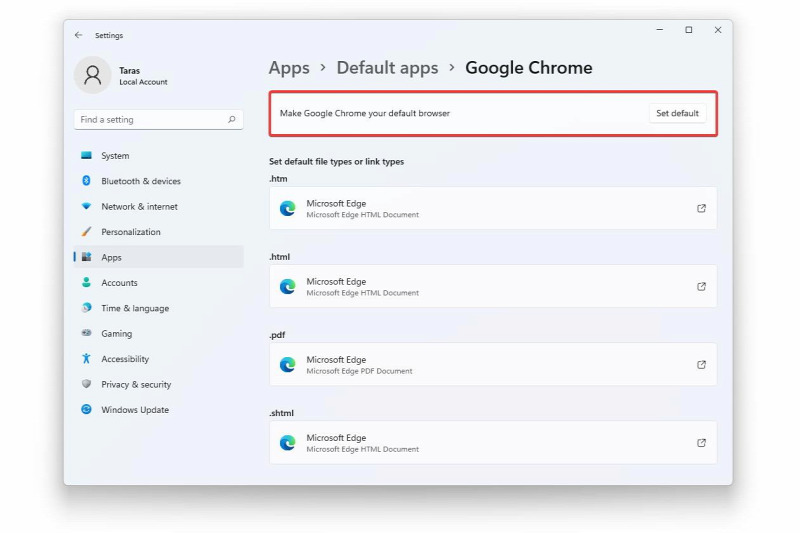Go to Default apps breadcrumb link
800x533 pixels.
pyautogui.click(x=387, y=68)
